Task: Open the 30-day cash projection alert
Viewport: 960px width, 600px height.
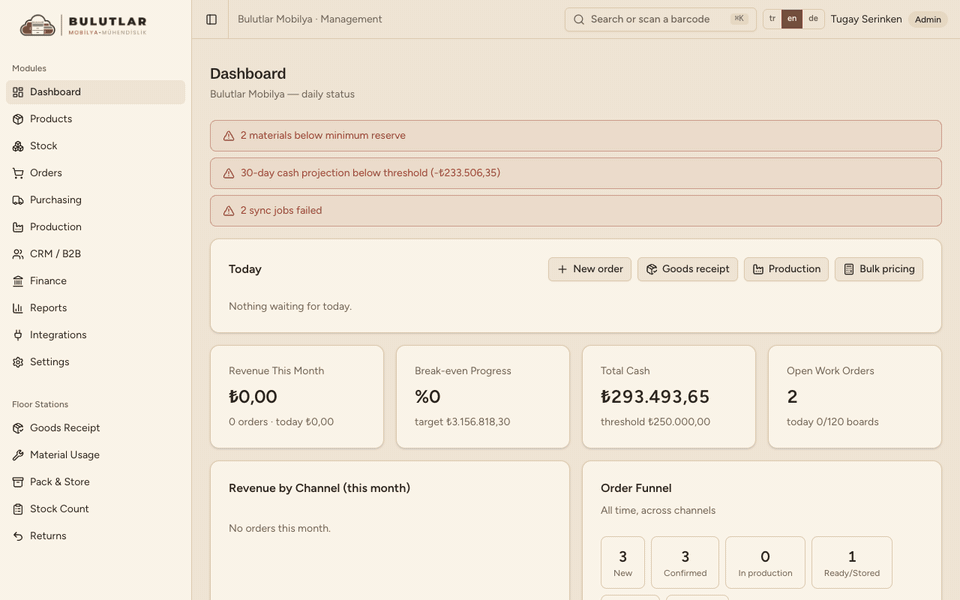Action: pyautogui.click(x=576, y=173)
